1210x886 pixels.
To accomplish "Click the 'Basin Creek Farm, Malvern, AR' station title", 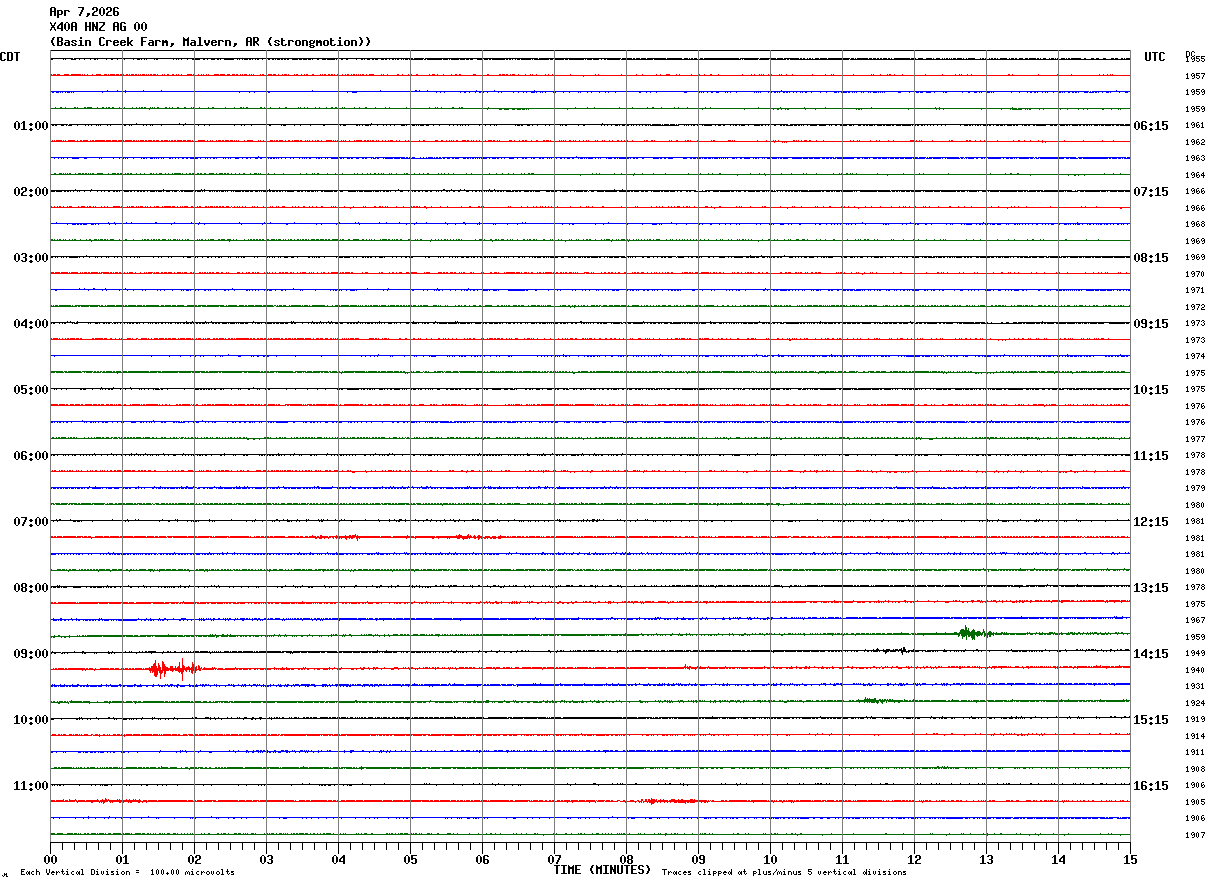I will (x=210, y=42).
